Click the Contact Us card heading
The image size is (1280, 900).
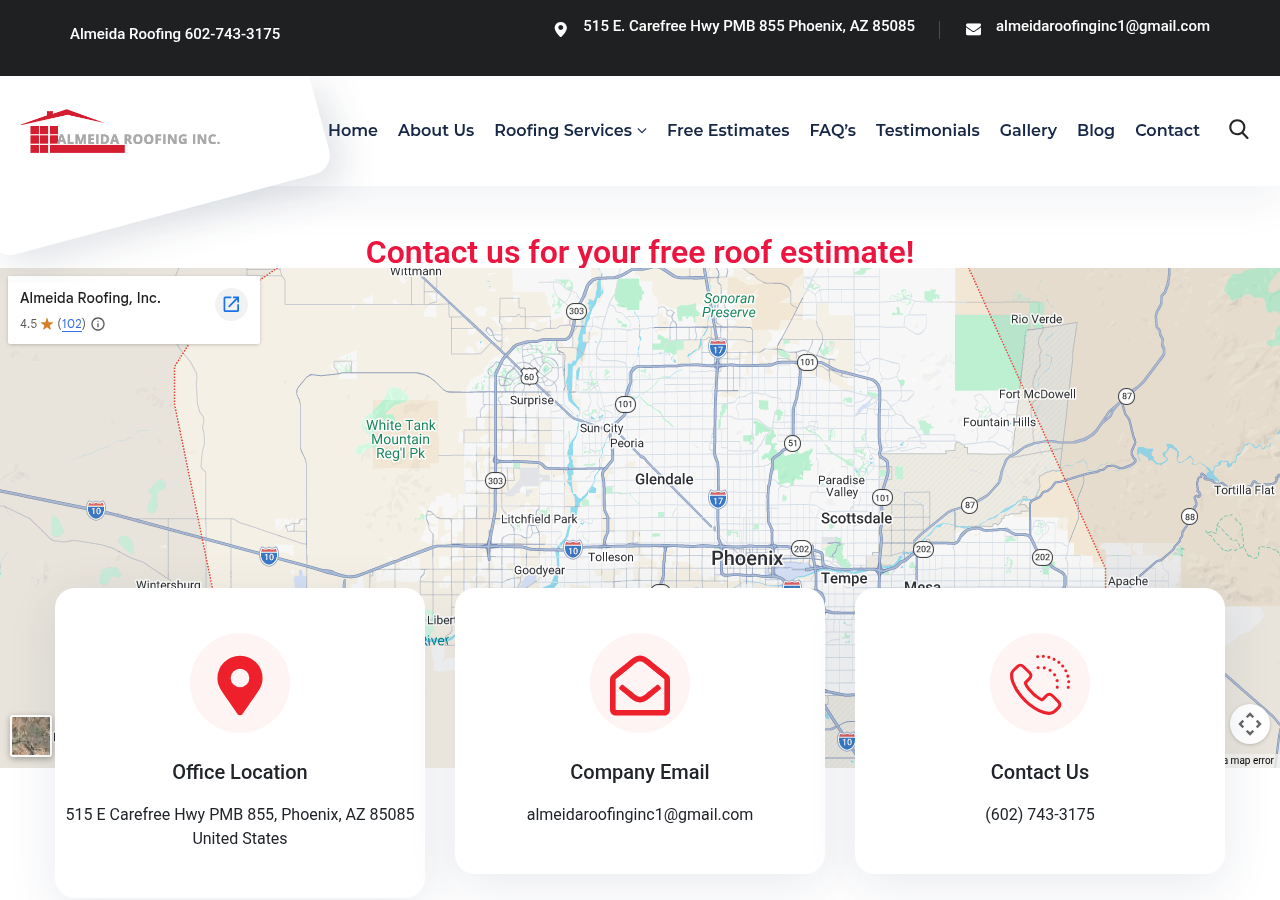point(1040,772)
